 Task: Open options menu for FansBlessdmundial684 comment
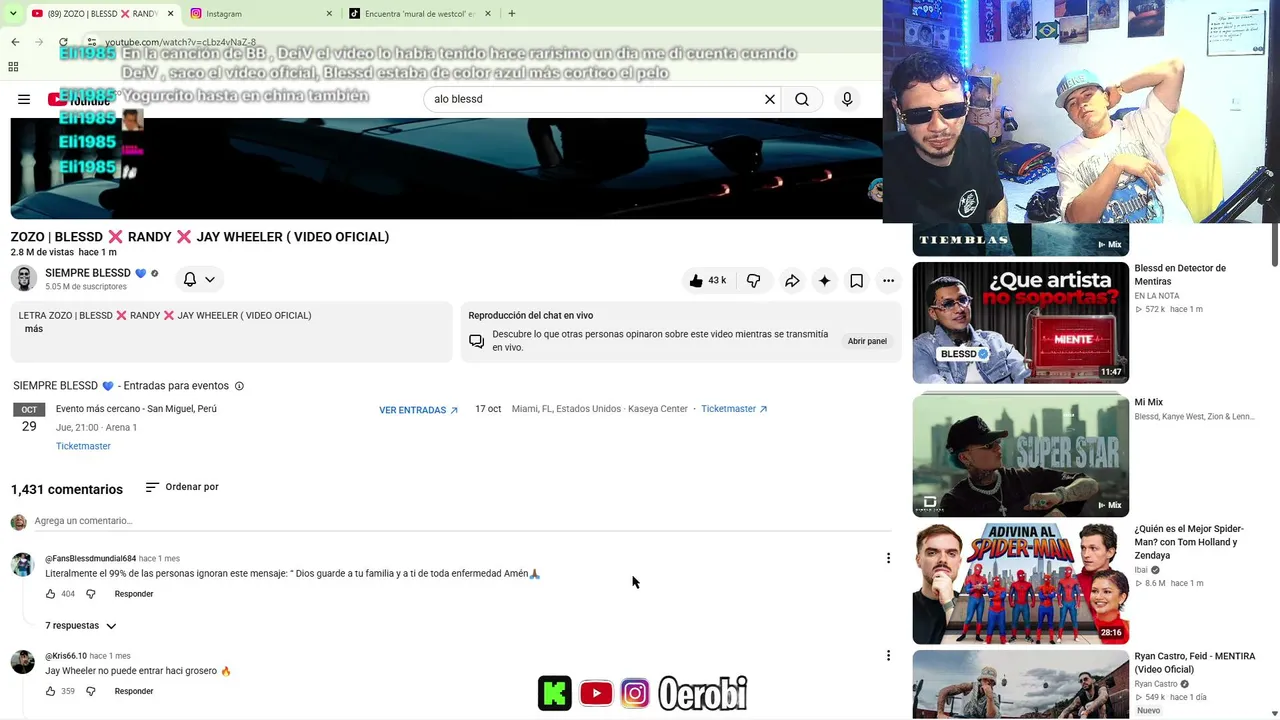click(888, 558)
